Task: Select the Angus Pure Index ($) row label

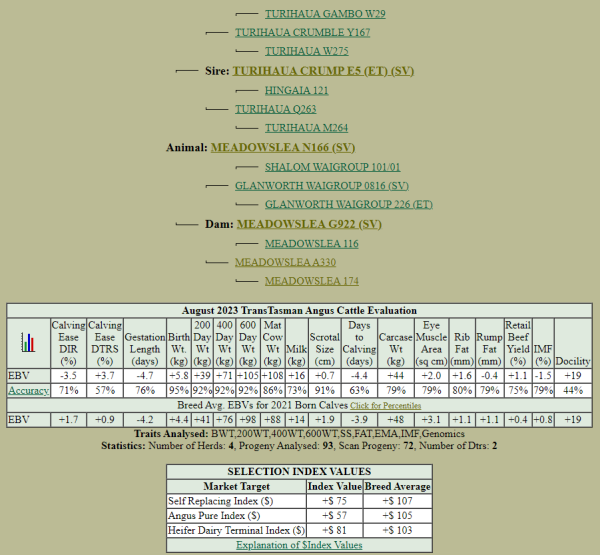Action: click(x=214, y=516)
